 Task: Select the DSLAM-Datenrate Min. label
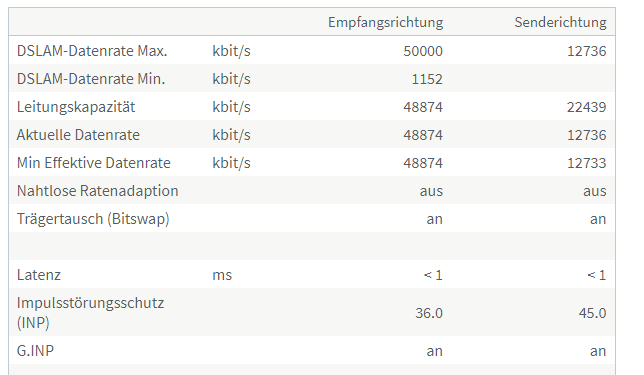click(91, 79)
